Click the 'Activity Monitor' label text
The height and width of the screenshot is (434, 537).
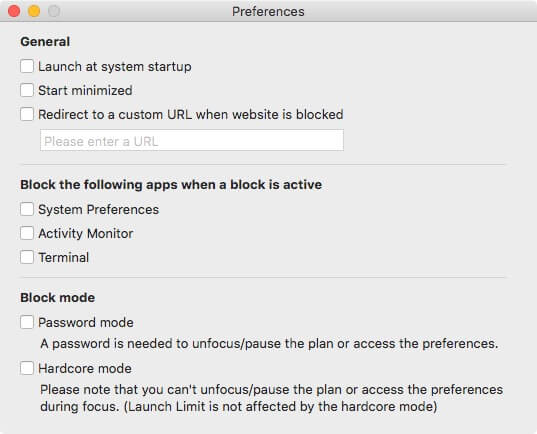point(86,234)
